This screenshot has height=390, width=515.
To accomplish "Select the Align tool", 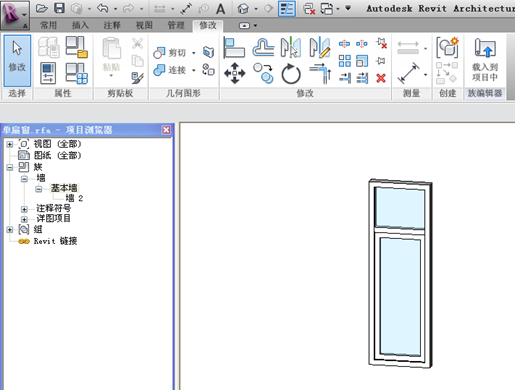I will click(234, 47).
